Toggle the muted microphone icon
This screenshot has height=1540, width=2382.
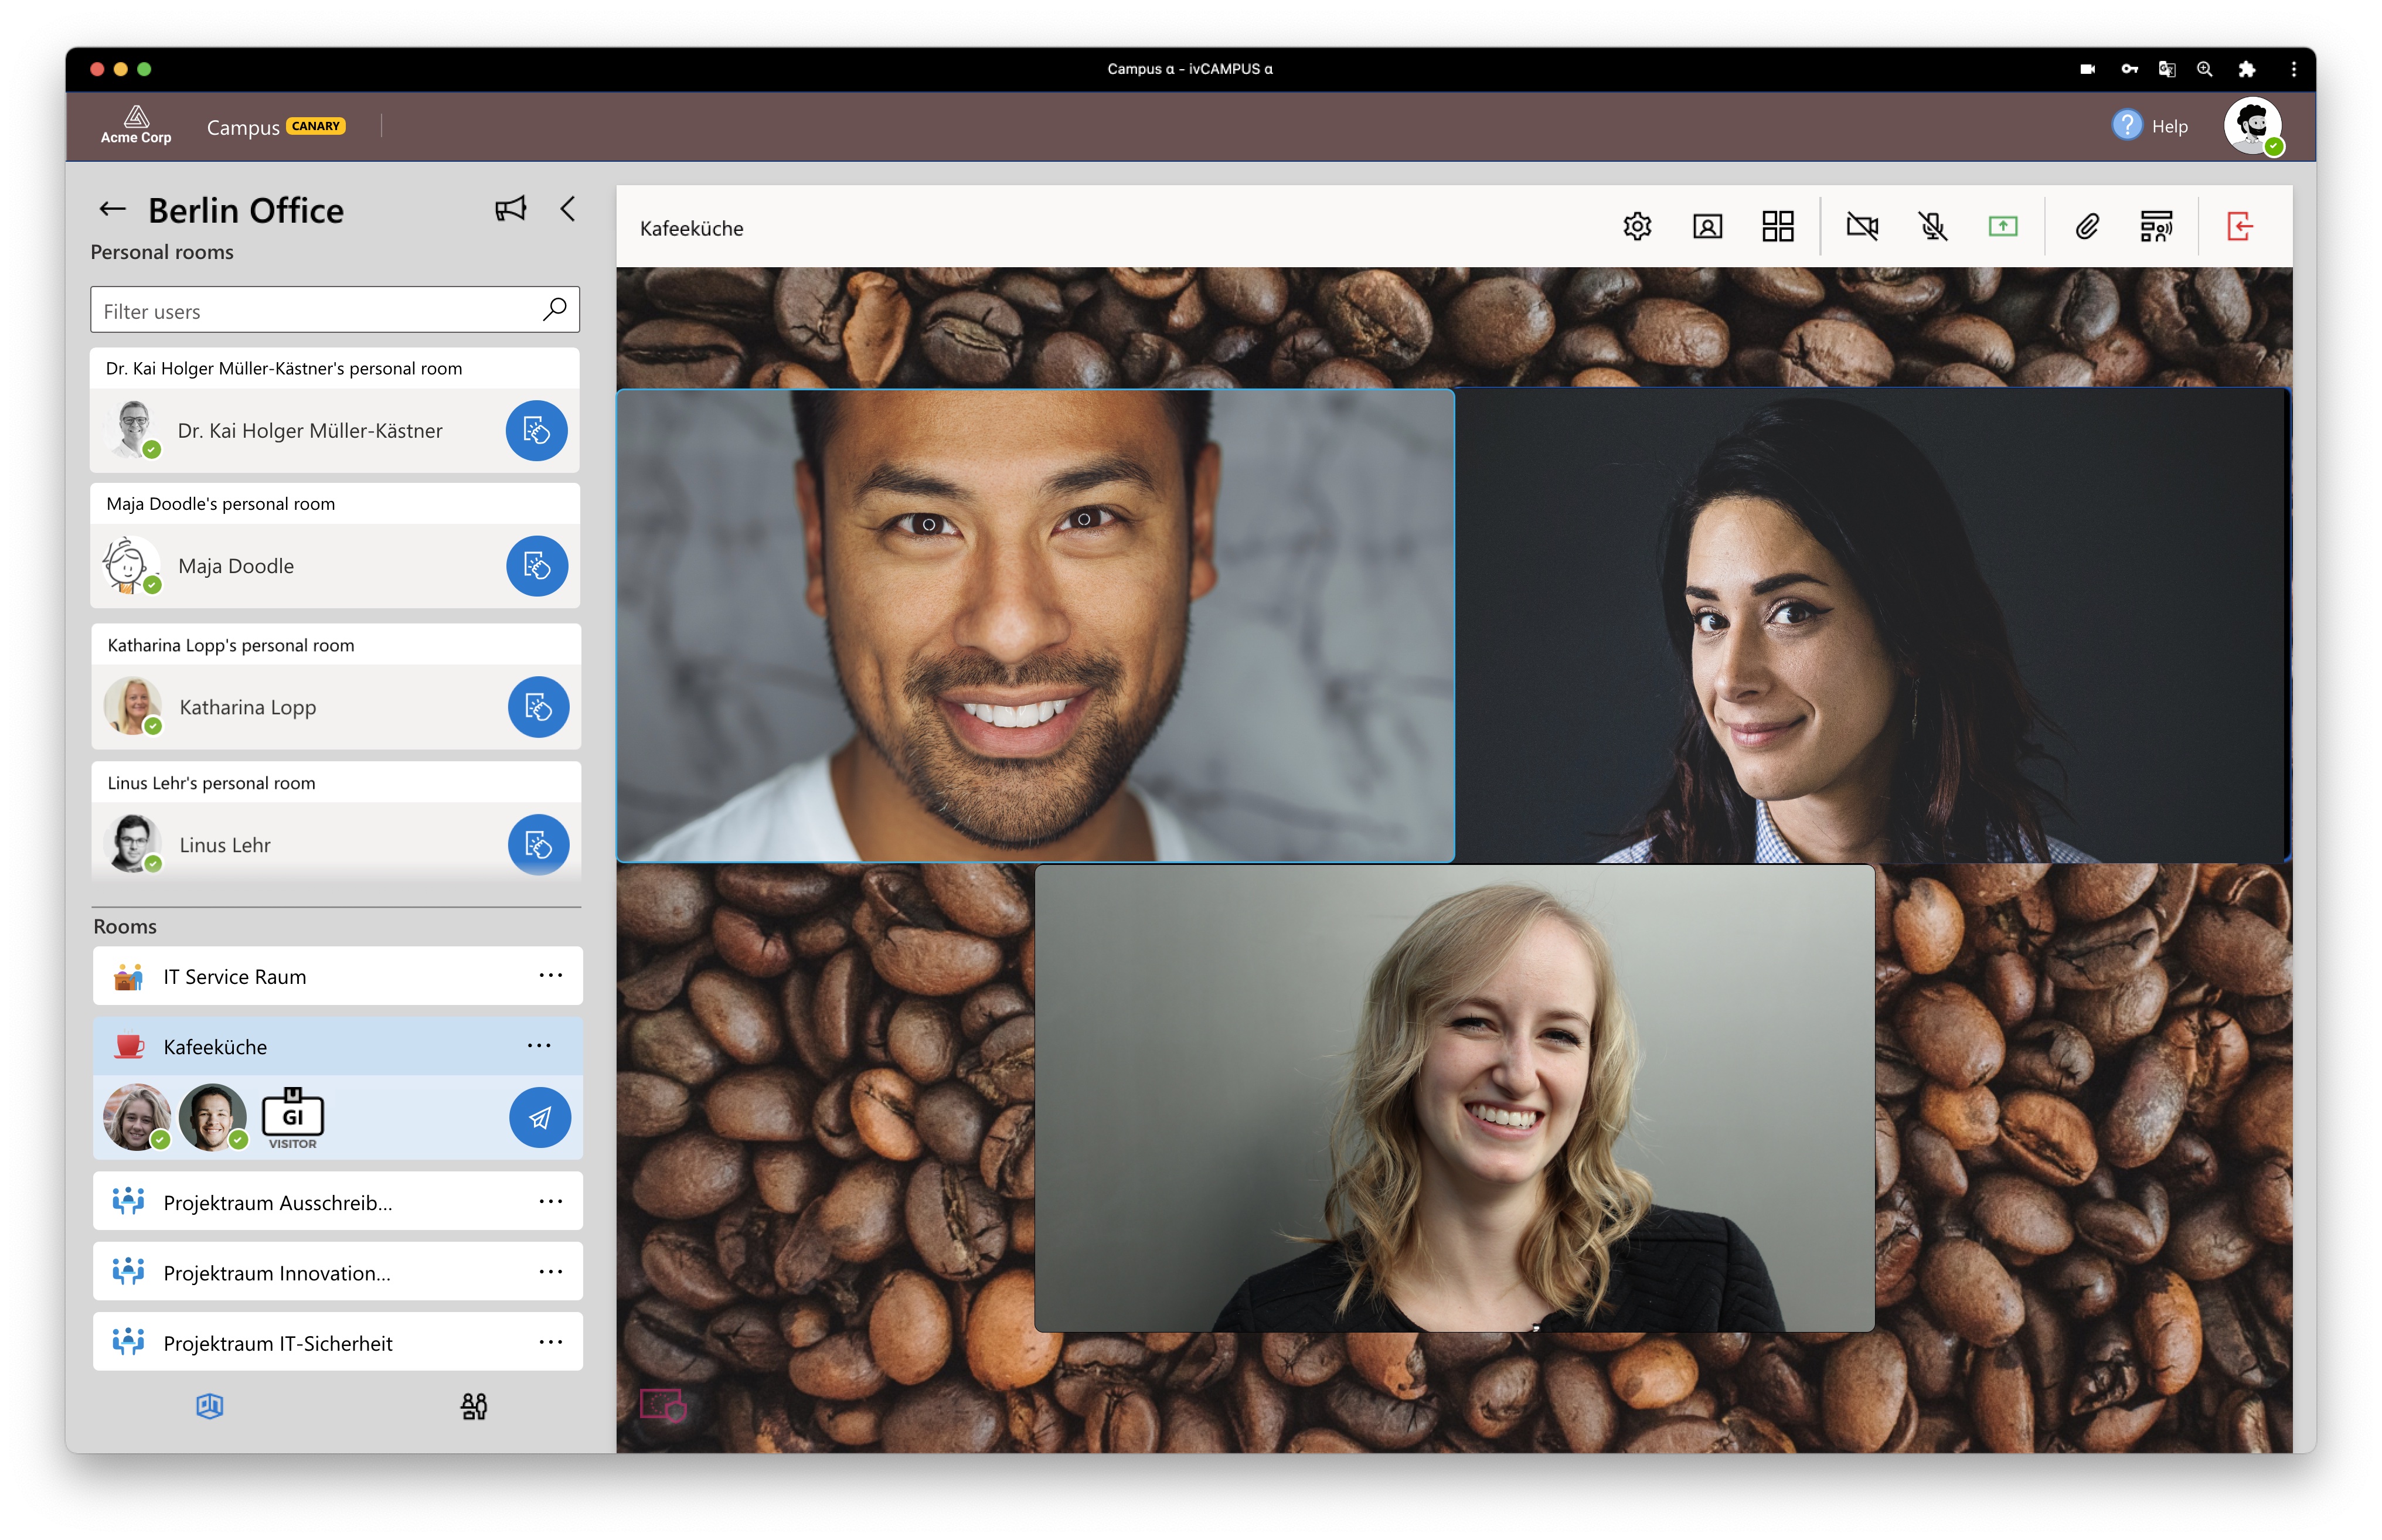click(1932, 227)
